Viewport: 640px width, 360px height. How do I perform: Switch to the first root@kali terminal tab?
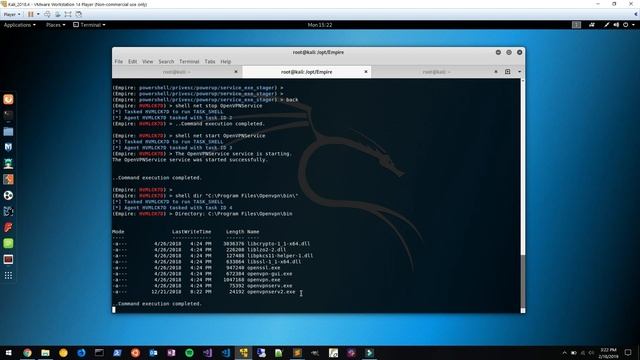[x=176, y=72]
